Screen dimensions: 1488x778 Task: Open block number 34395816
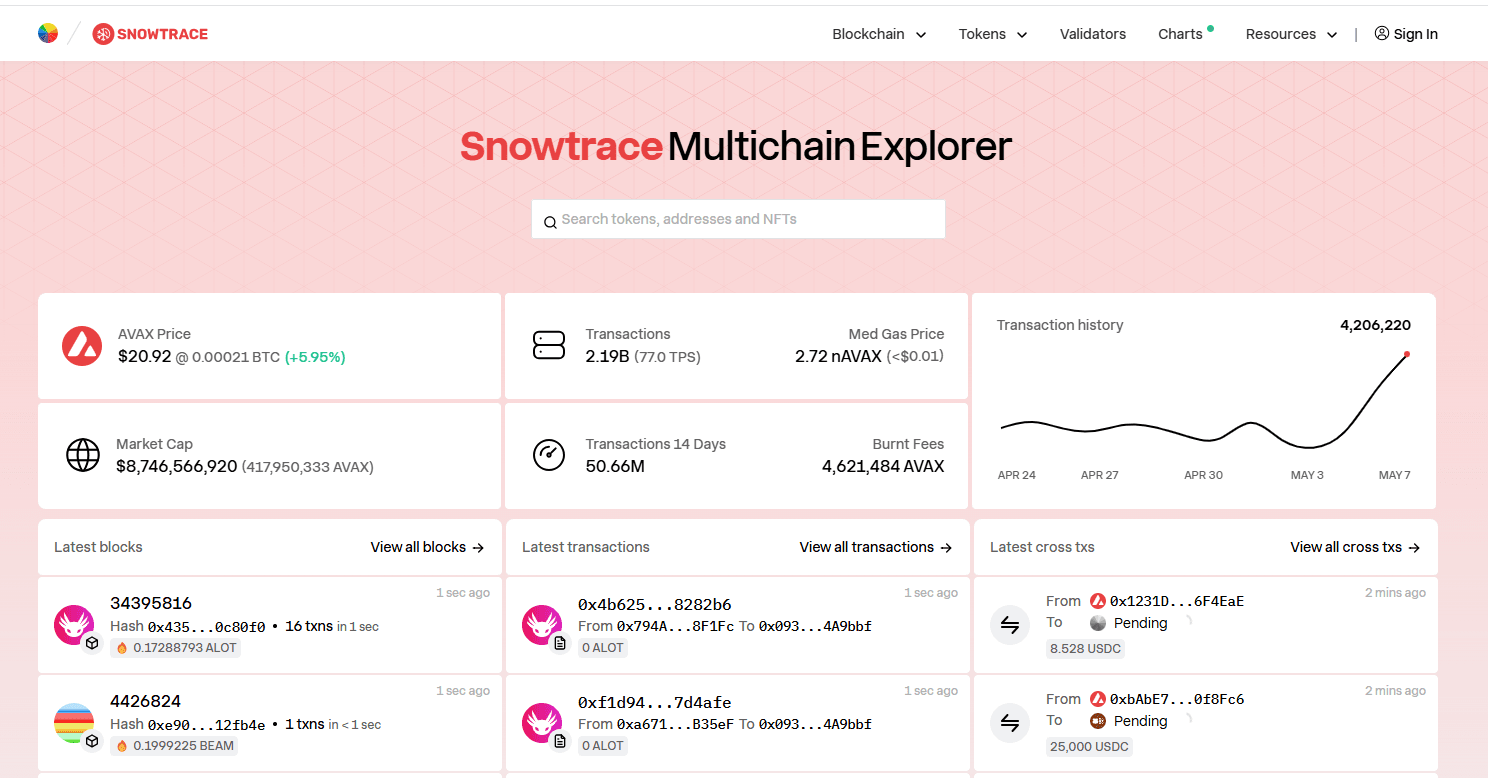151,603
